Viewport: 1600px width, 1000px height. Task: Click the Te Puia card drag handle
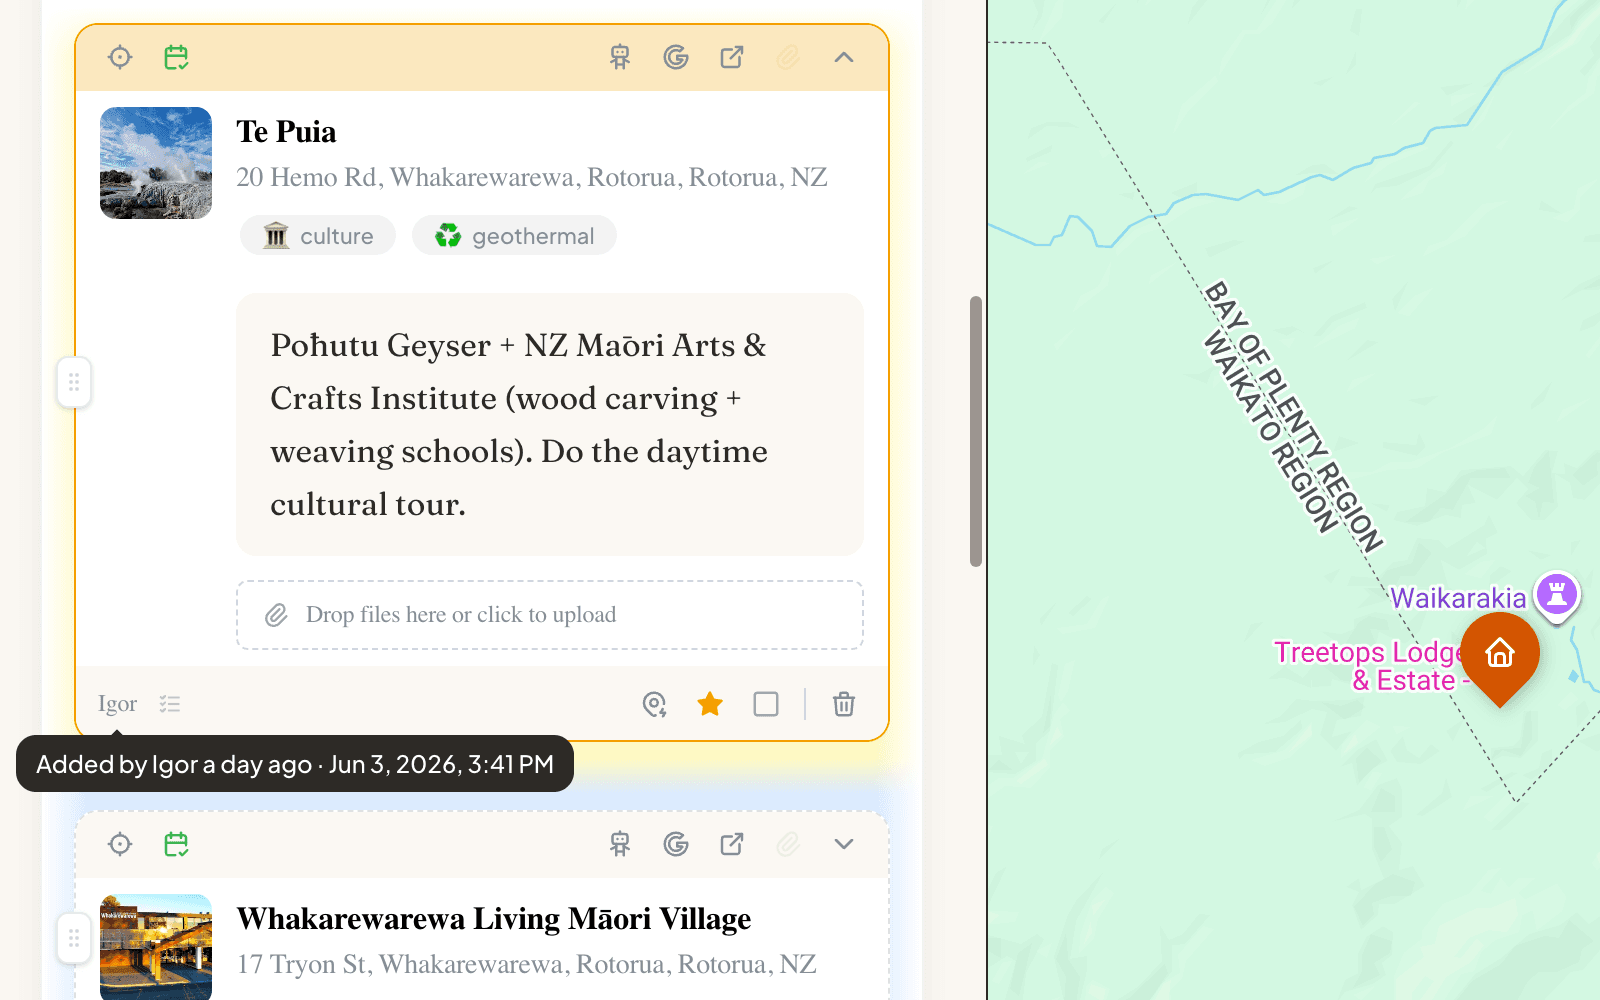tap(74, 382)
